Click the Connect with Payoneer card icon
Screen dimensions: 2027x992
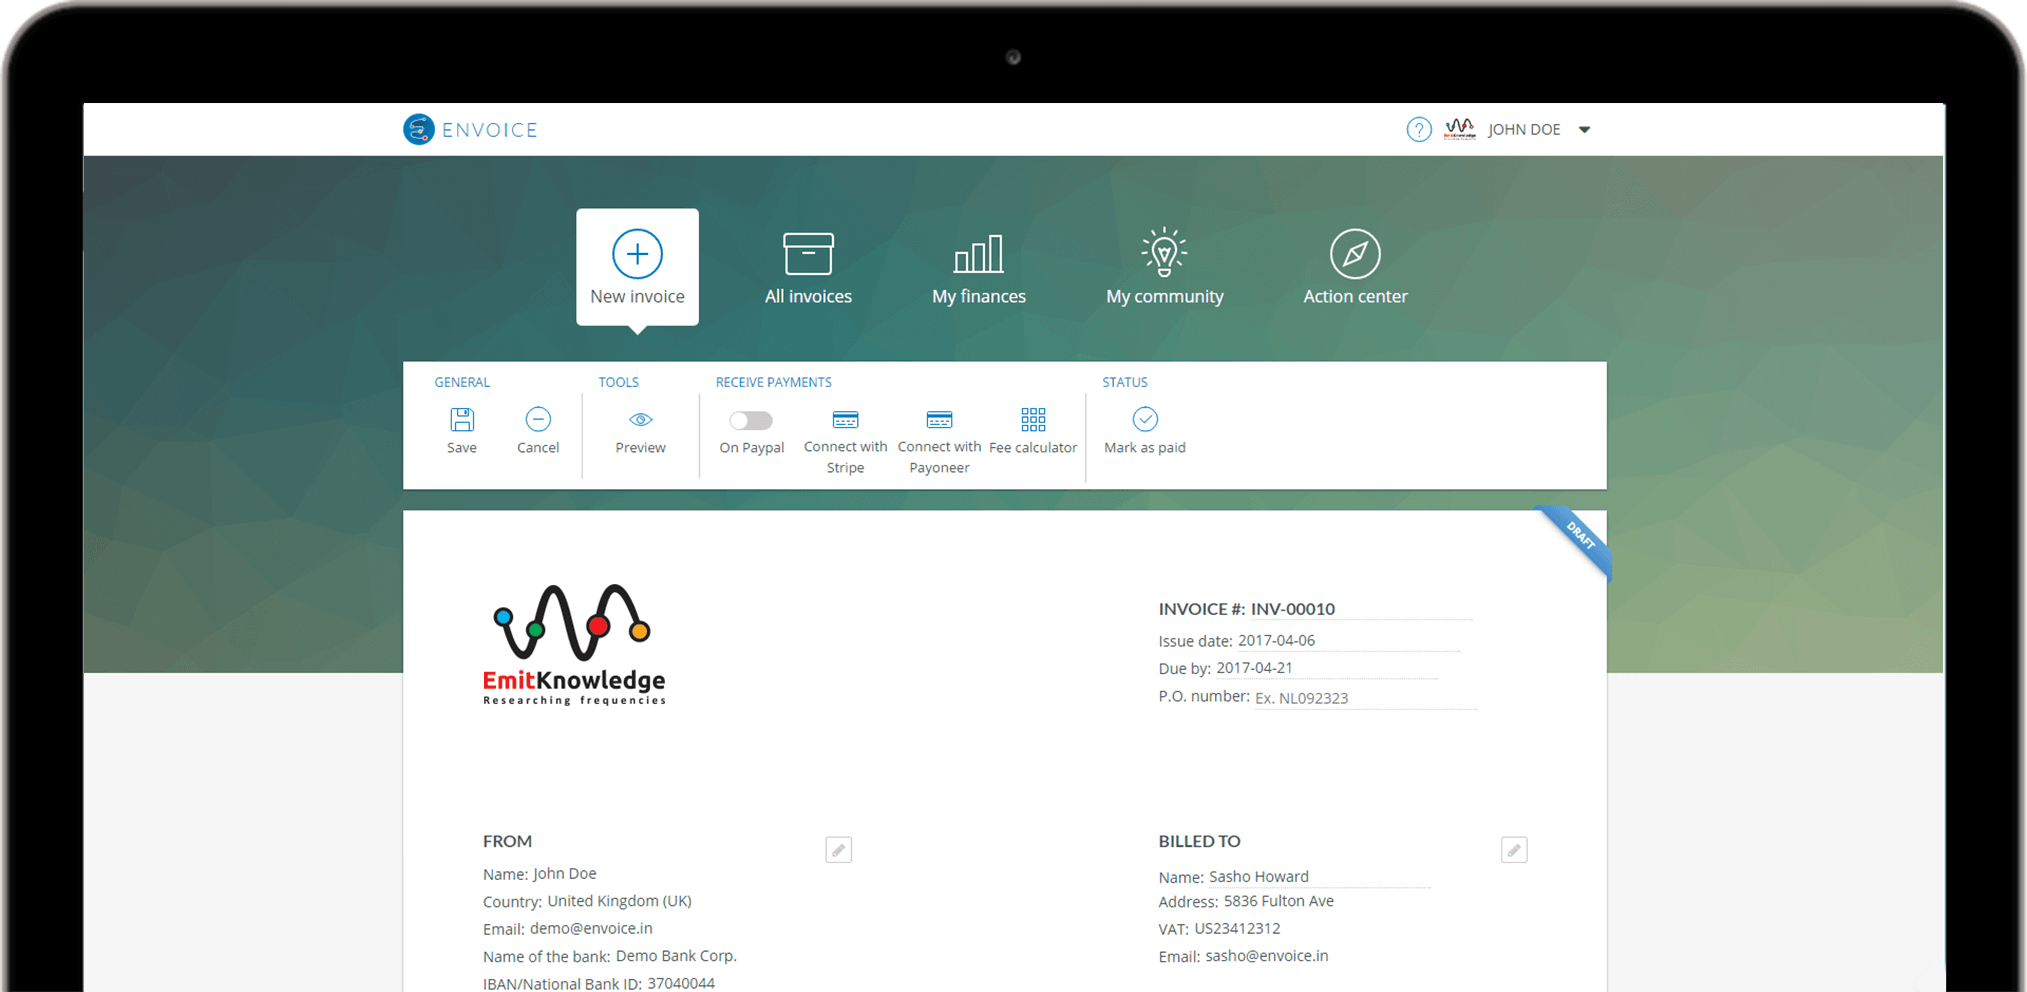click(x=939, y=420)
